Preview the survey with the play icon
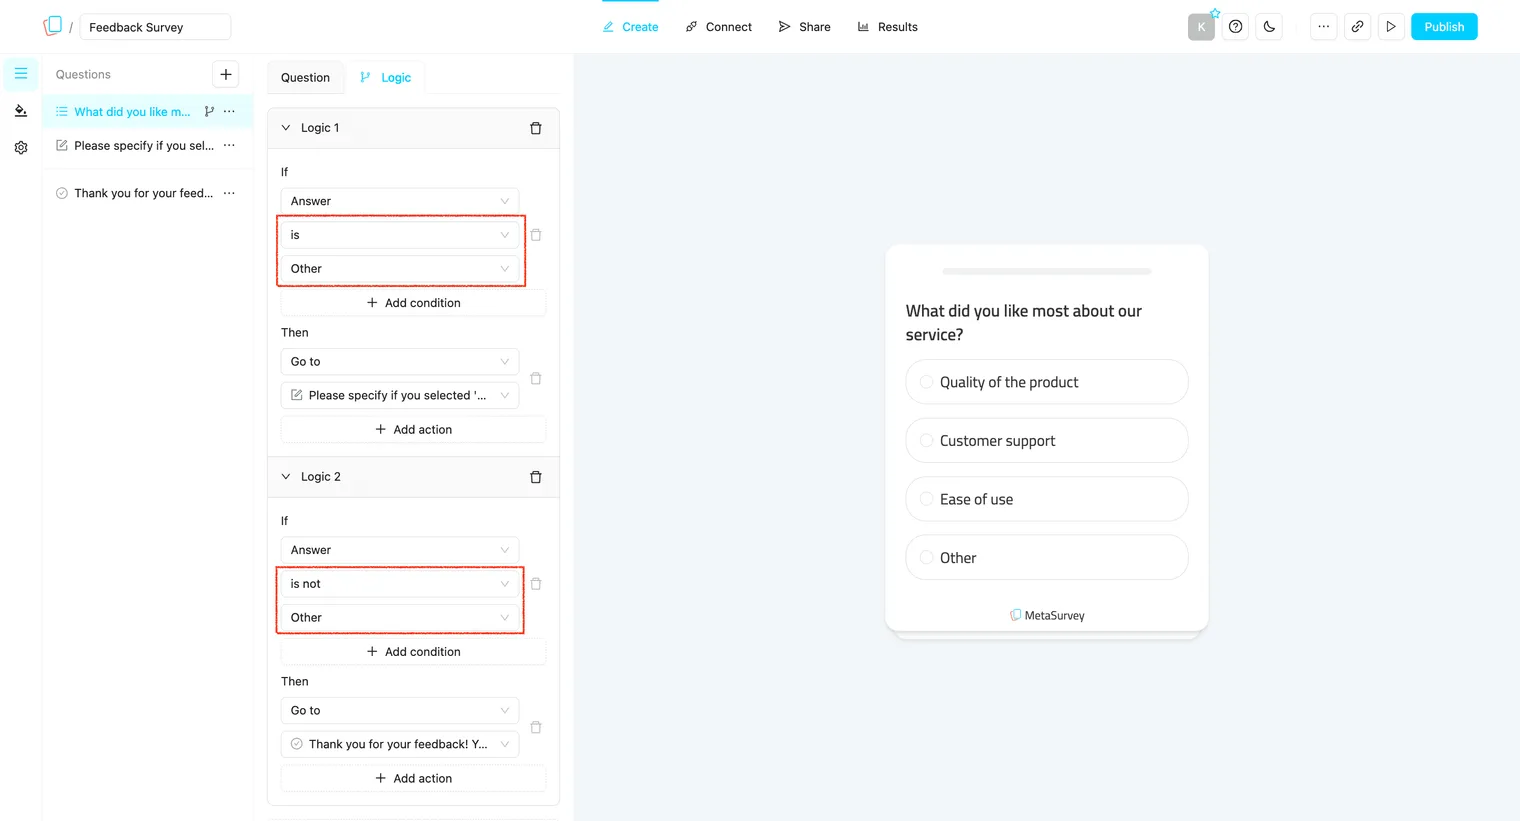Screen dimensions: 1520x821 click(x=1391, y=27)
